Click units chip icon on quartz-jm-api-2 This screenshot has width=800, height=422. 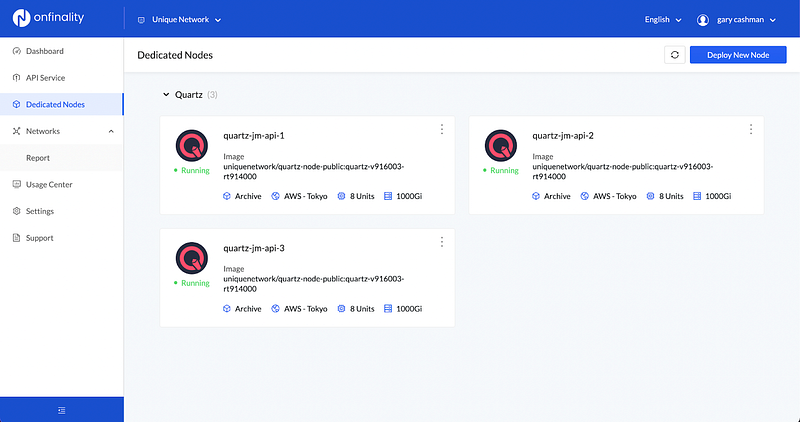[651, 196]
